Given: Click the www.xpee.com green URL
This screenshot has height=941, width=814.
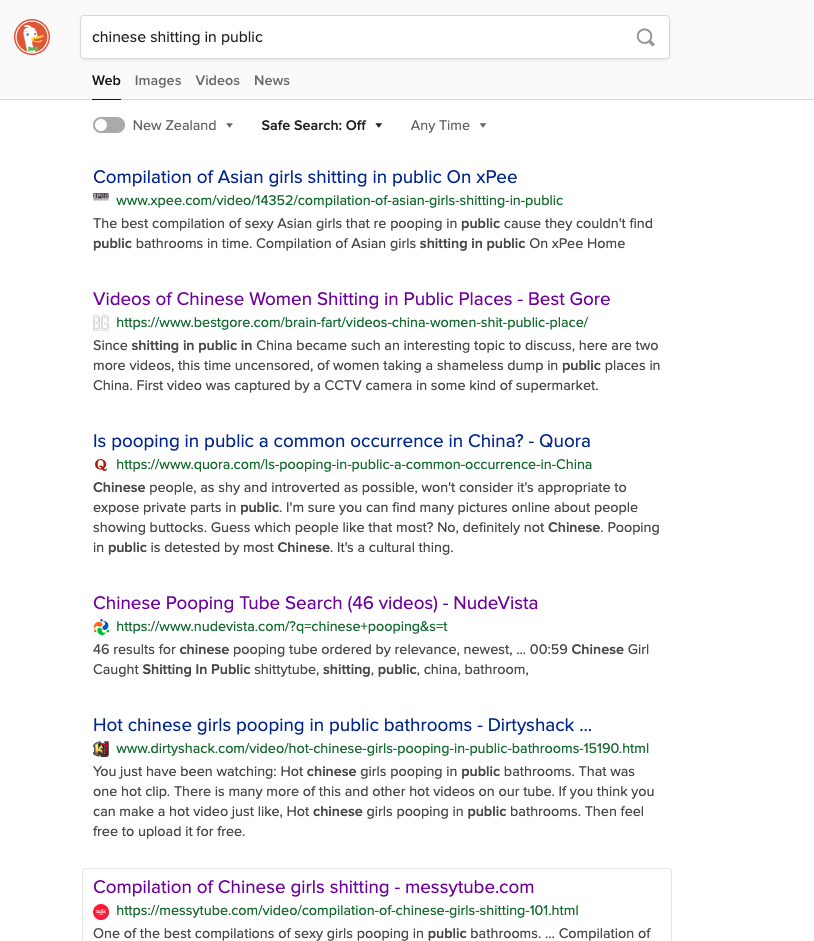Looking at the screenshot, I should click(x=339, y=200).
